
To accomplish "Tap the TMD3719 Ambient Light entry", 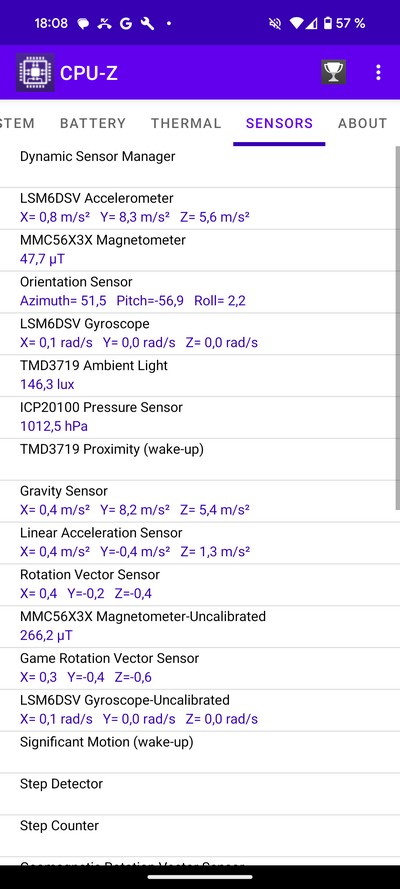I will [197, 376].
